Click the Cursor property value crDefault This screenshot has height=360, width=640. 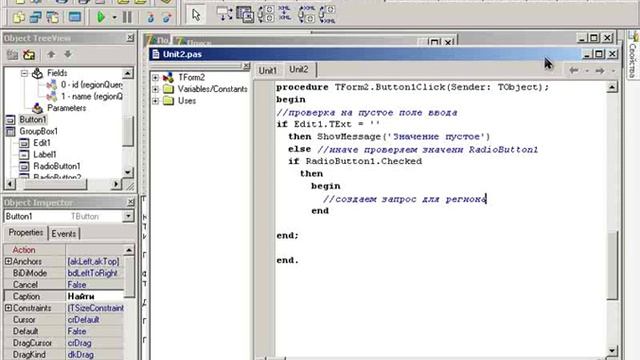tap(95, 320)
